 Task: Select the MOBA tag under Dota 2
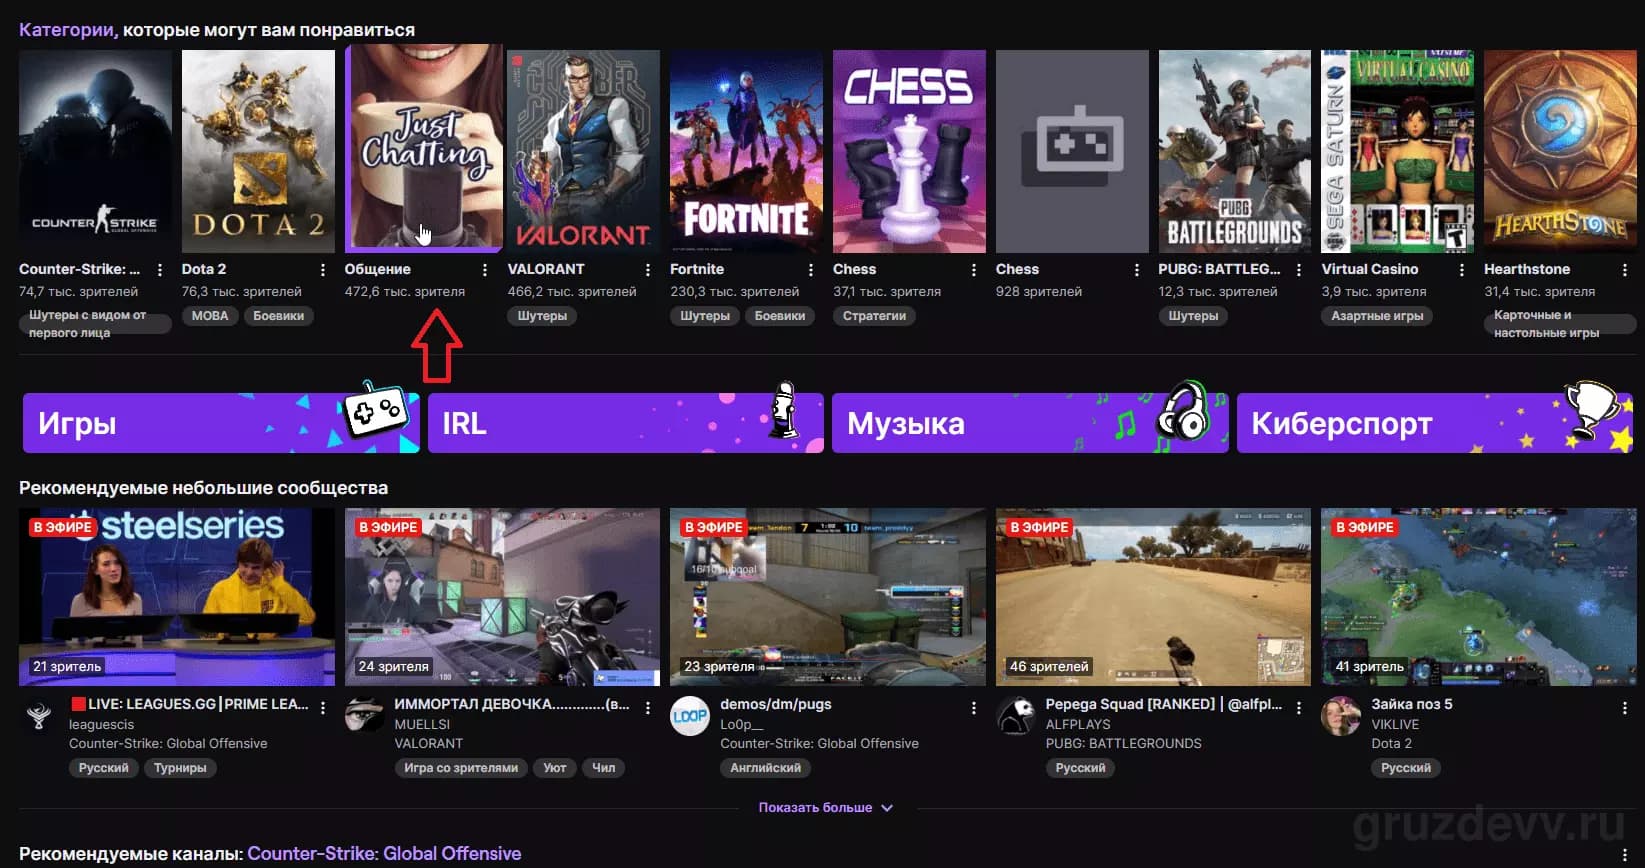(x=210, y=316)
